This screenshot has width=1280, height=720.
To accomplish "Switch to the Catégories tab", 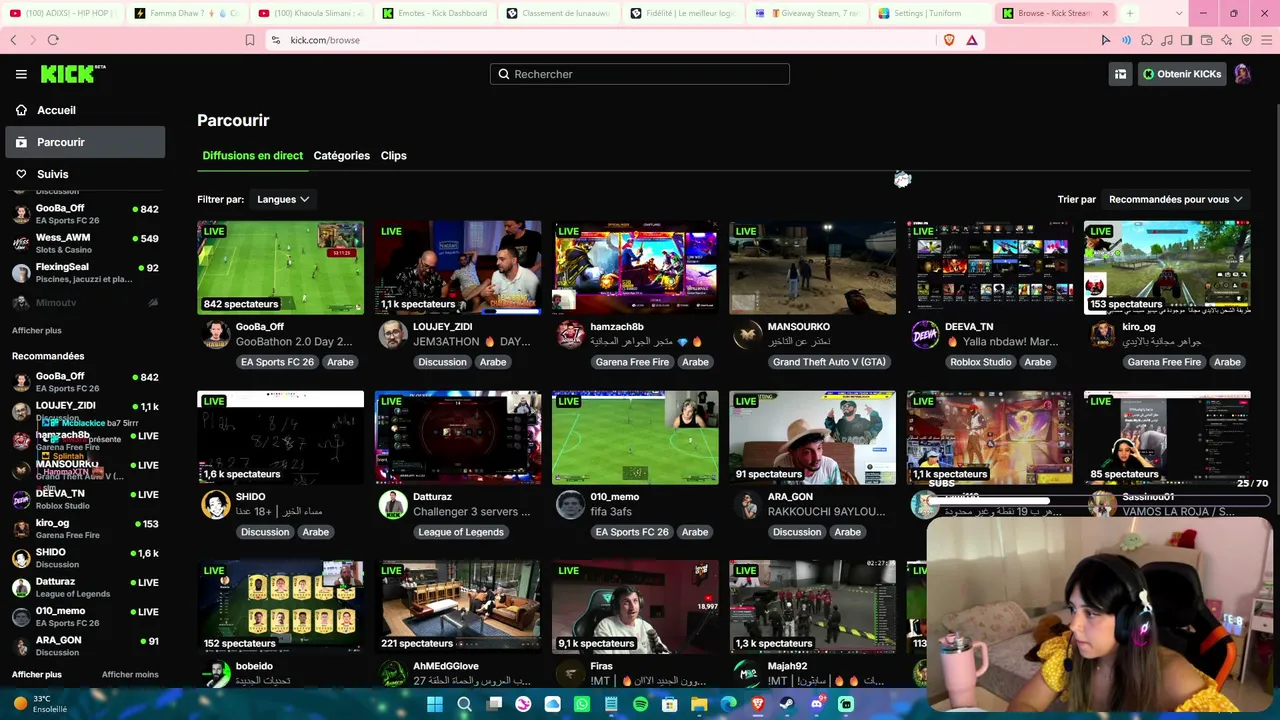I will coord(342,156).
